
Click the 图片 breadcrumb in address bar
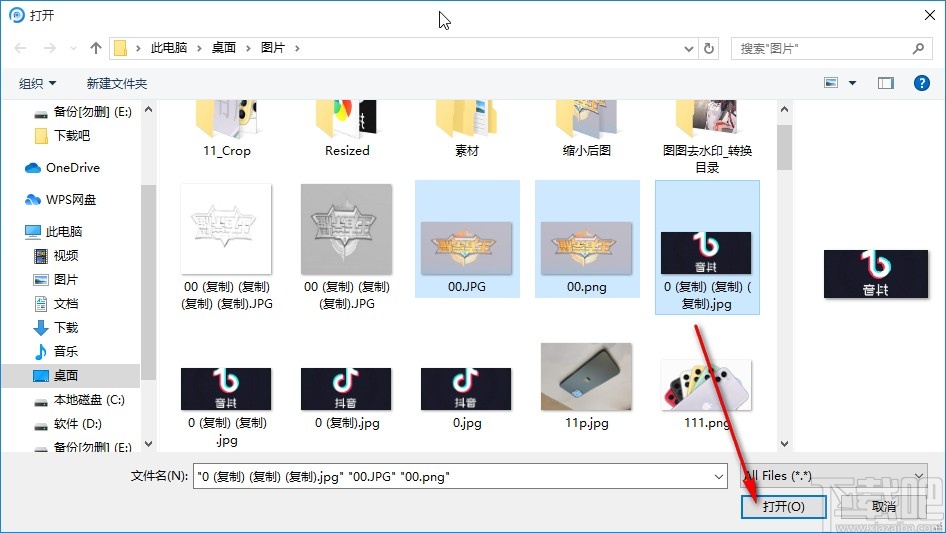273,48
